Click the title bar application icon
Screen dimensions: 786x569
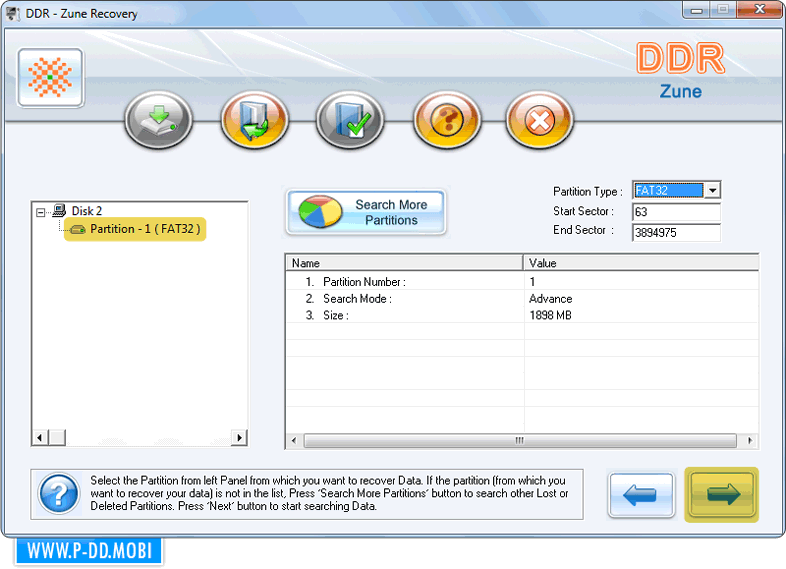click(x=13, y=14)
